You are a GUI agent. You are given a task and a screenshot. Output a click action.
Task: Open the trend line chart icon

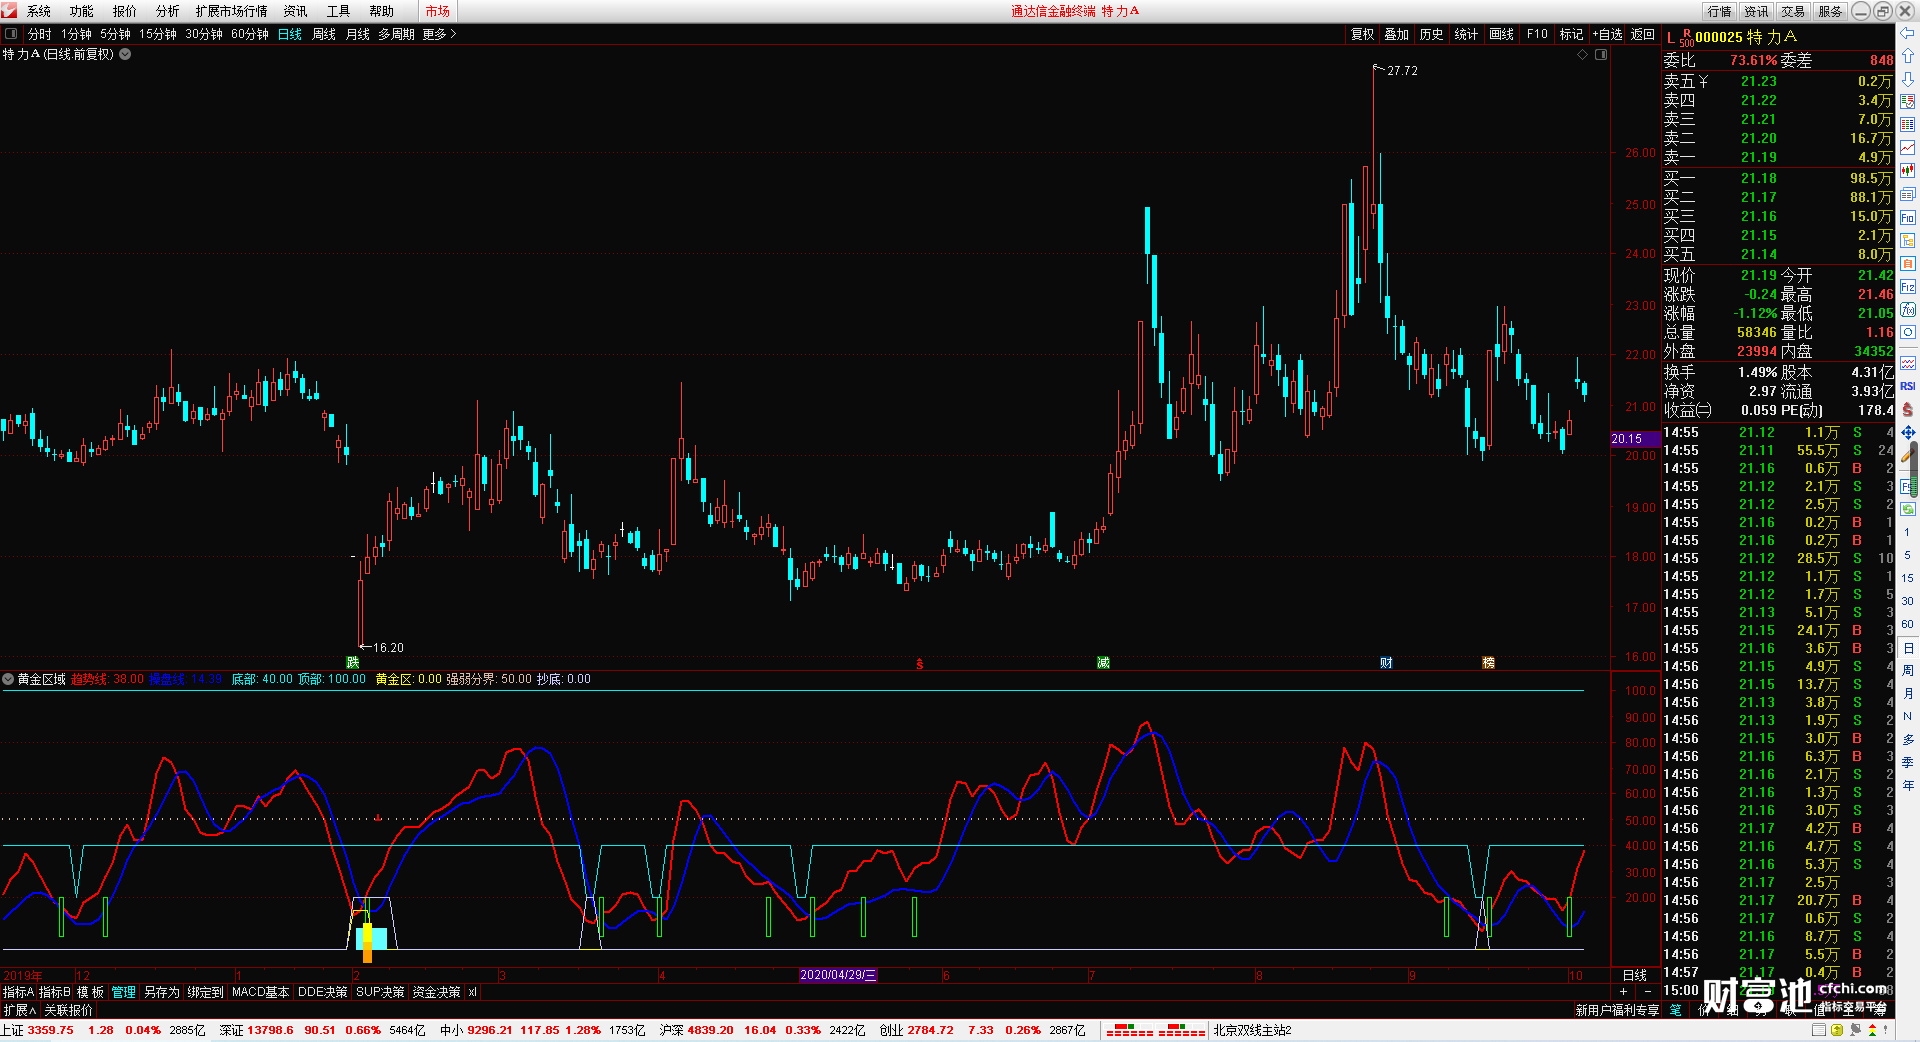click(x=1908, y=148)
